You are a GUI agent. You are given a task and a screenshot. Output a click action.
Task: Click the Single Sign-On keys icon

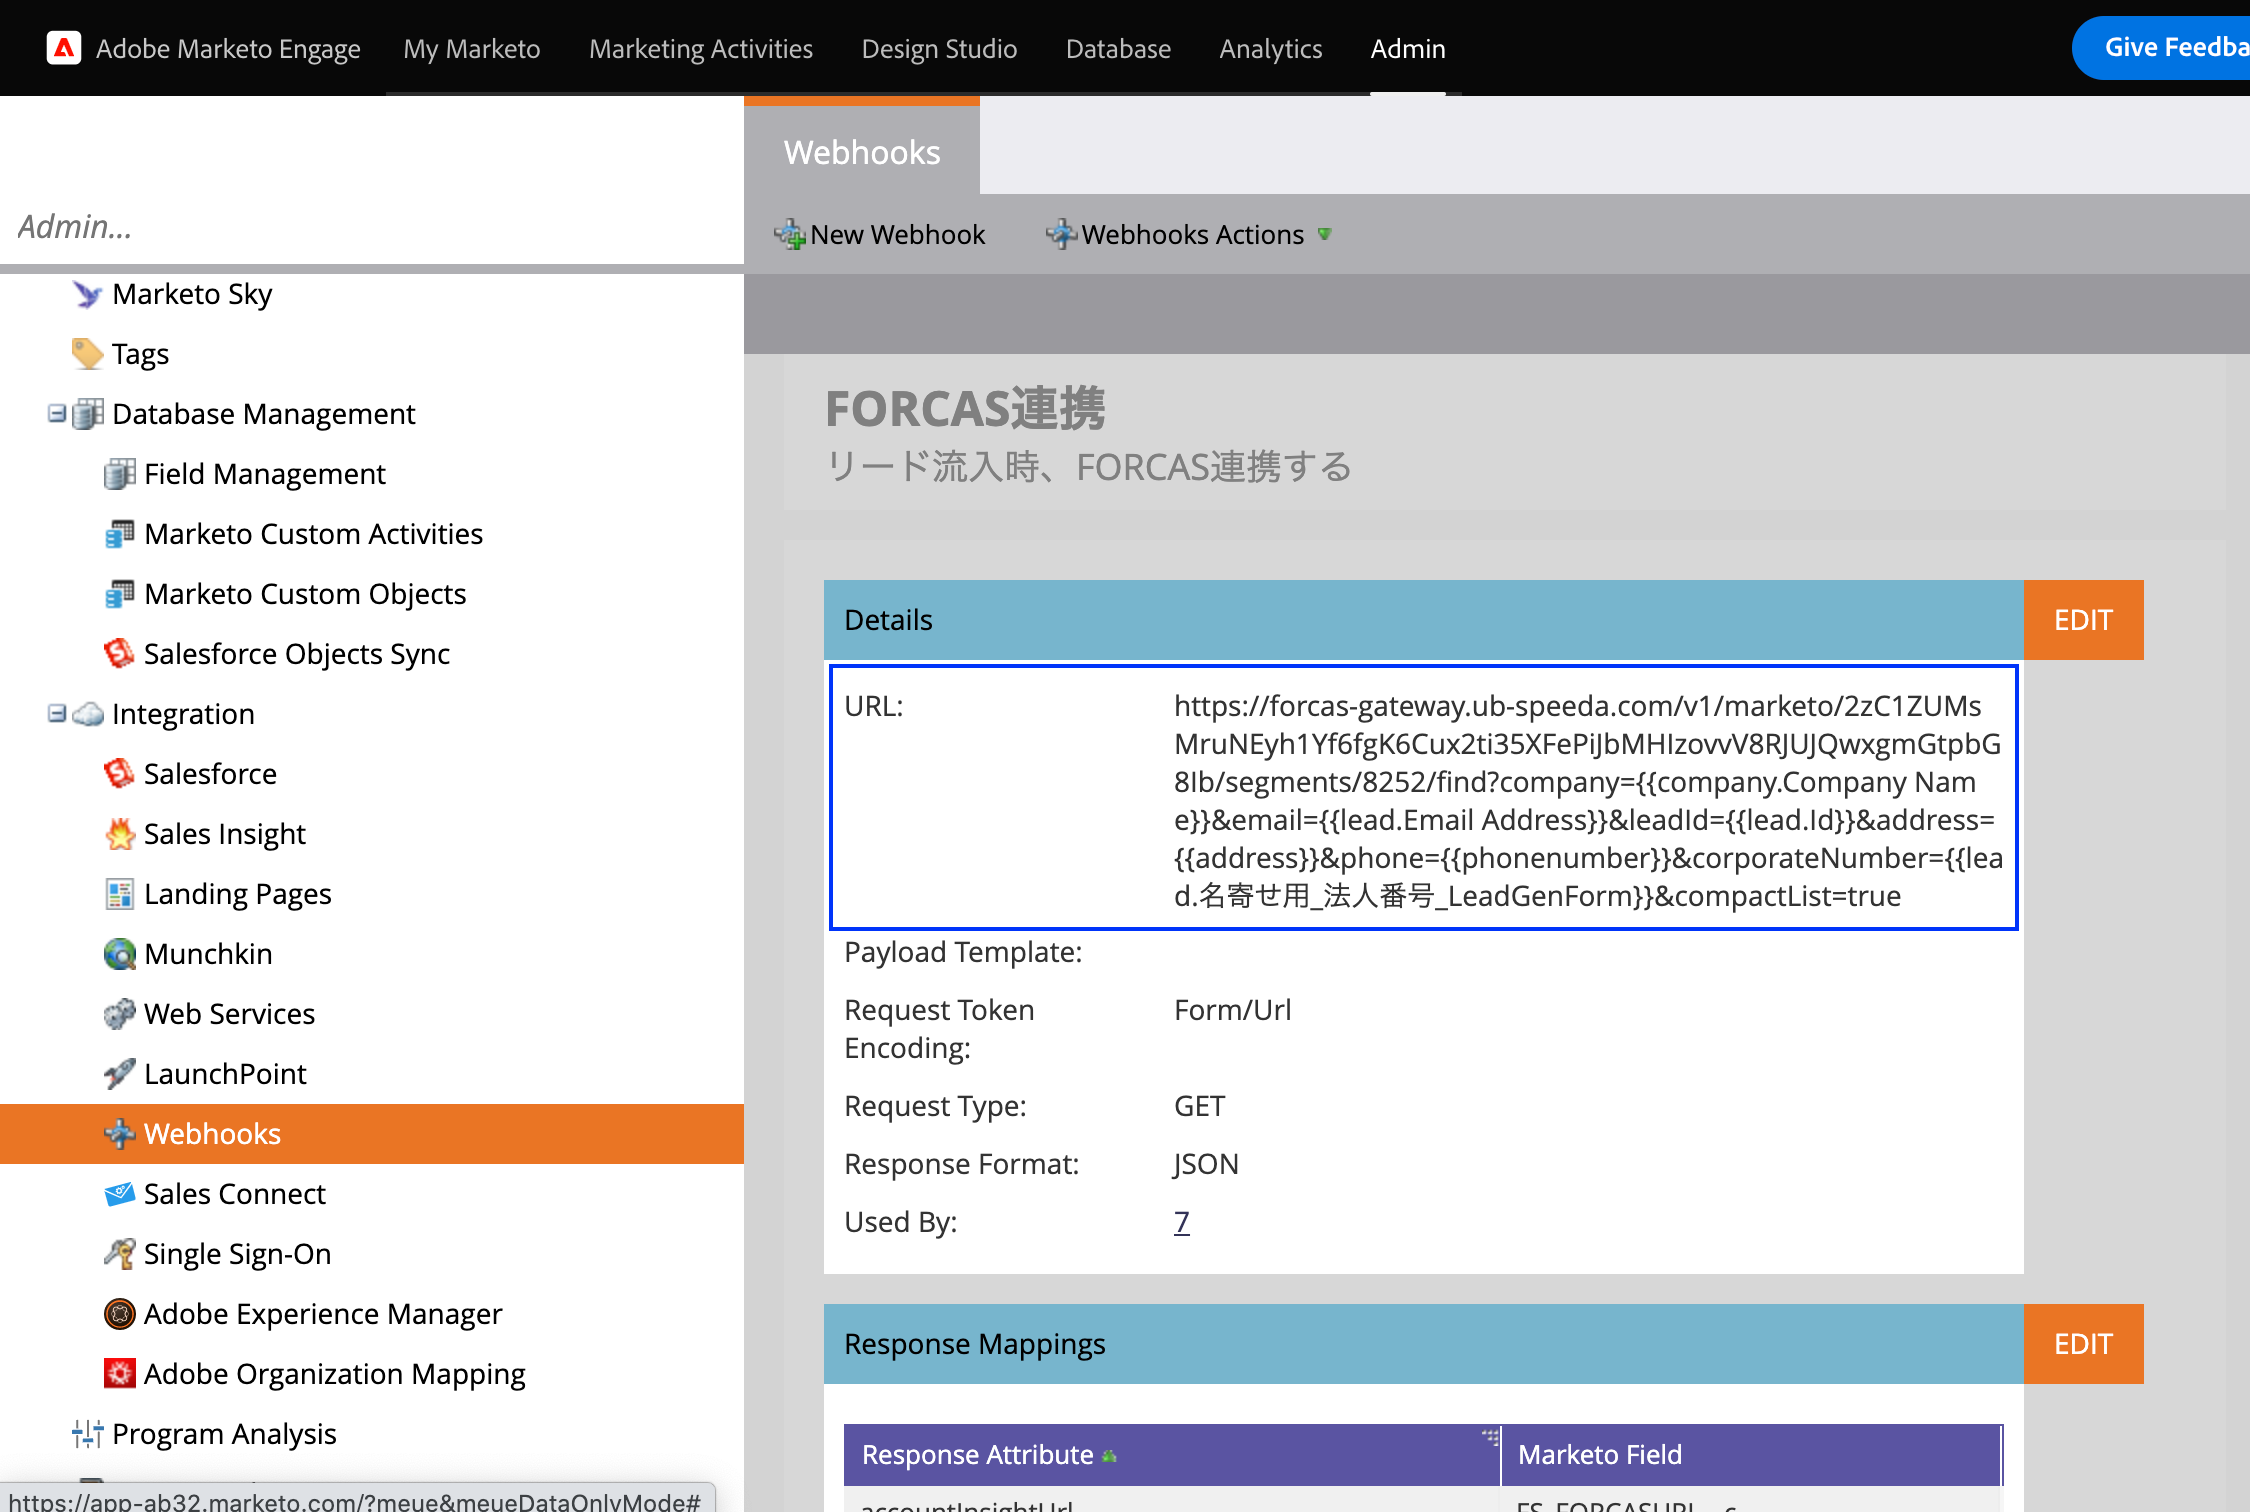coord(120,1254)
